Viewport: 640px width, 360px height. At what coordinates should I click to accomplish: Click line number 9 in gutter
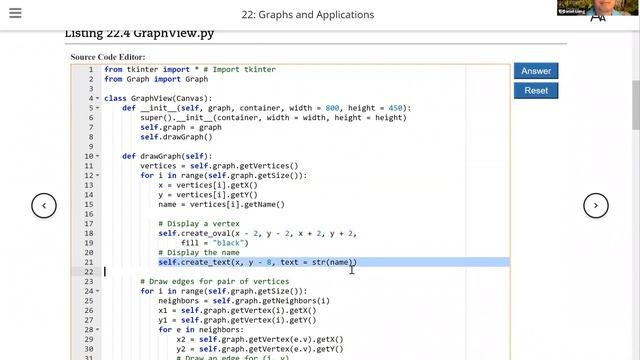point(91,147)
